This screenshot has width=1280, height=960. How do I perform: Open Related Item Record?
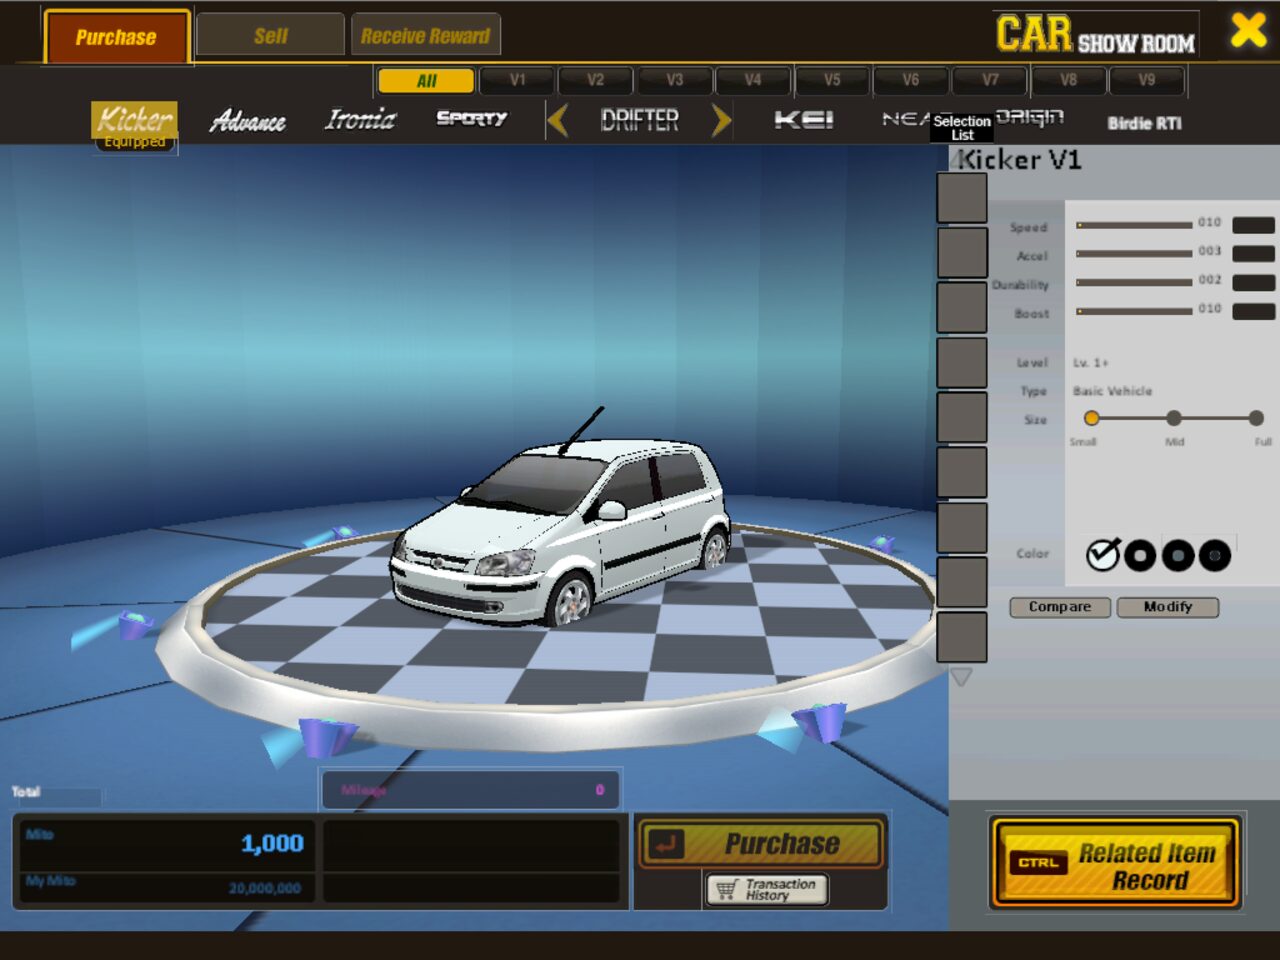(1116, 864)
